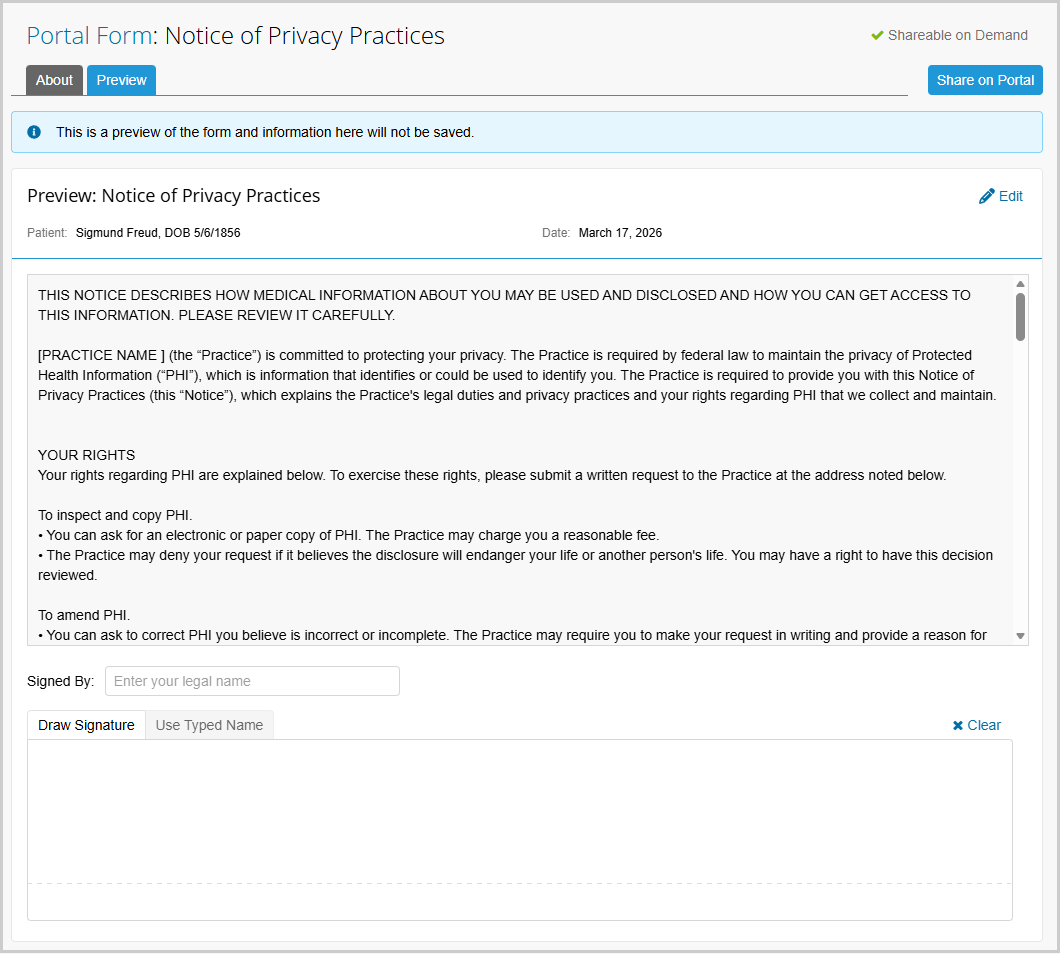1060x954 pixels.
Task: Click the Edit link
Action: click(x=1001, y=196)
